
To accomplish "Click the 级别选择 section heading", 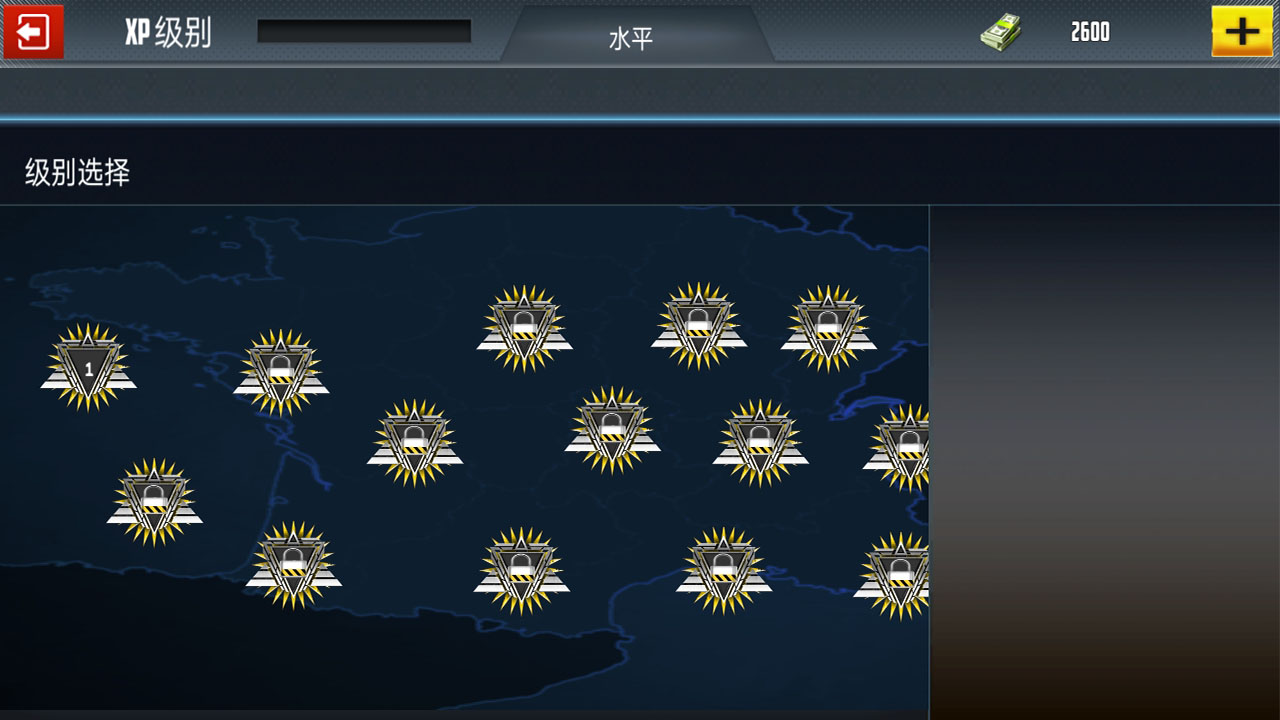I will tap(78, 173).
